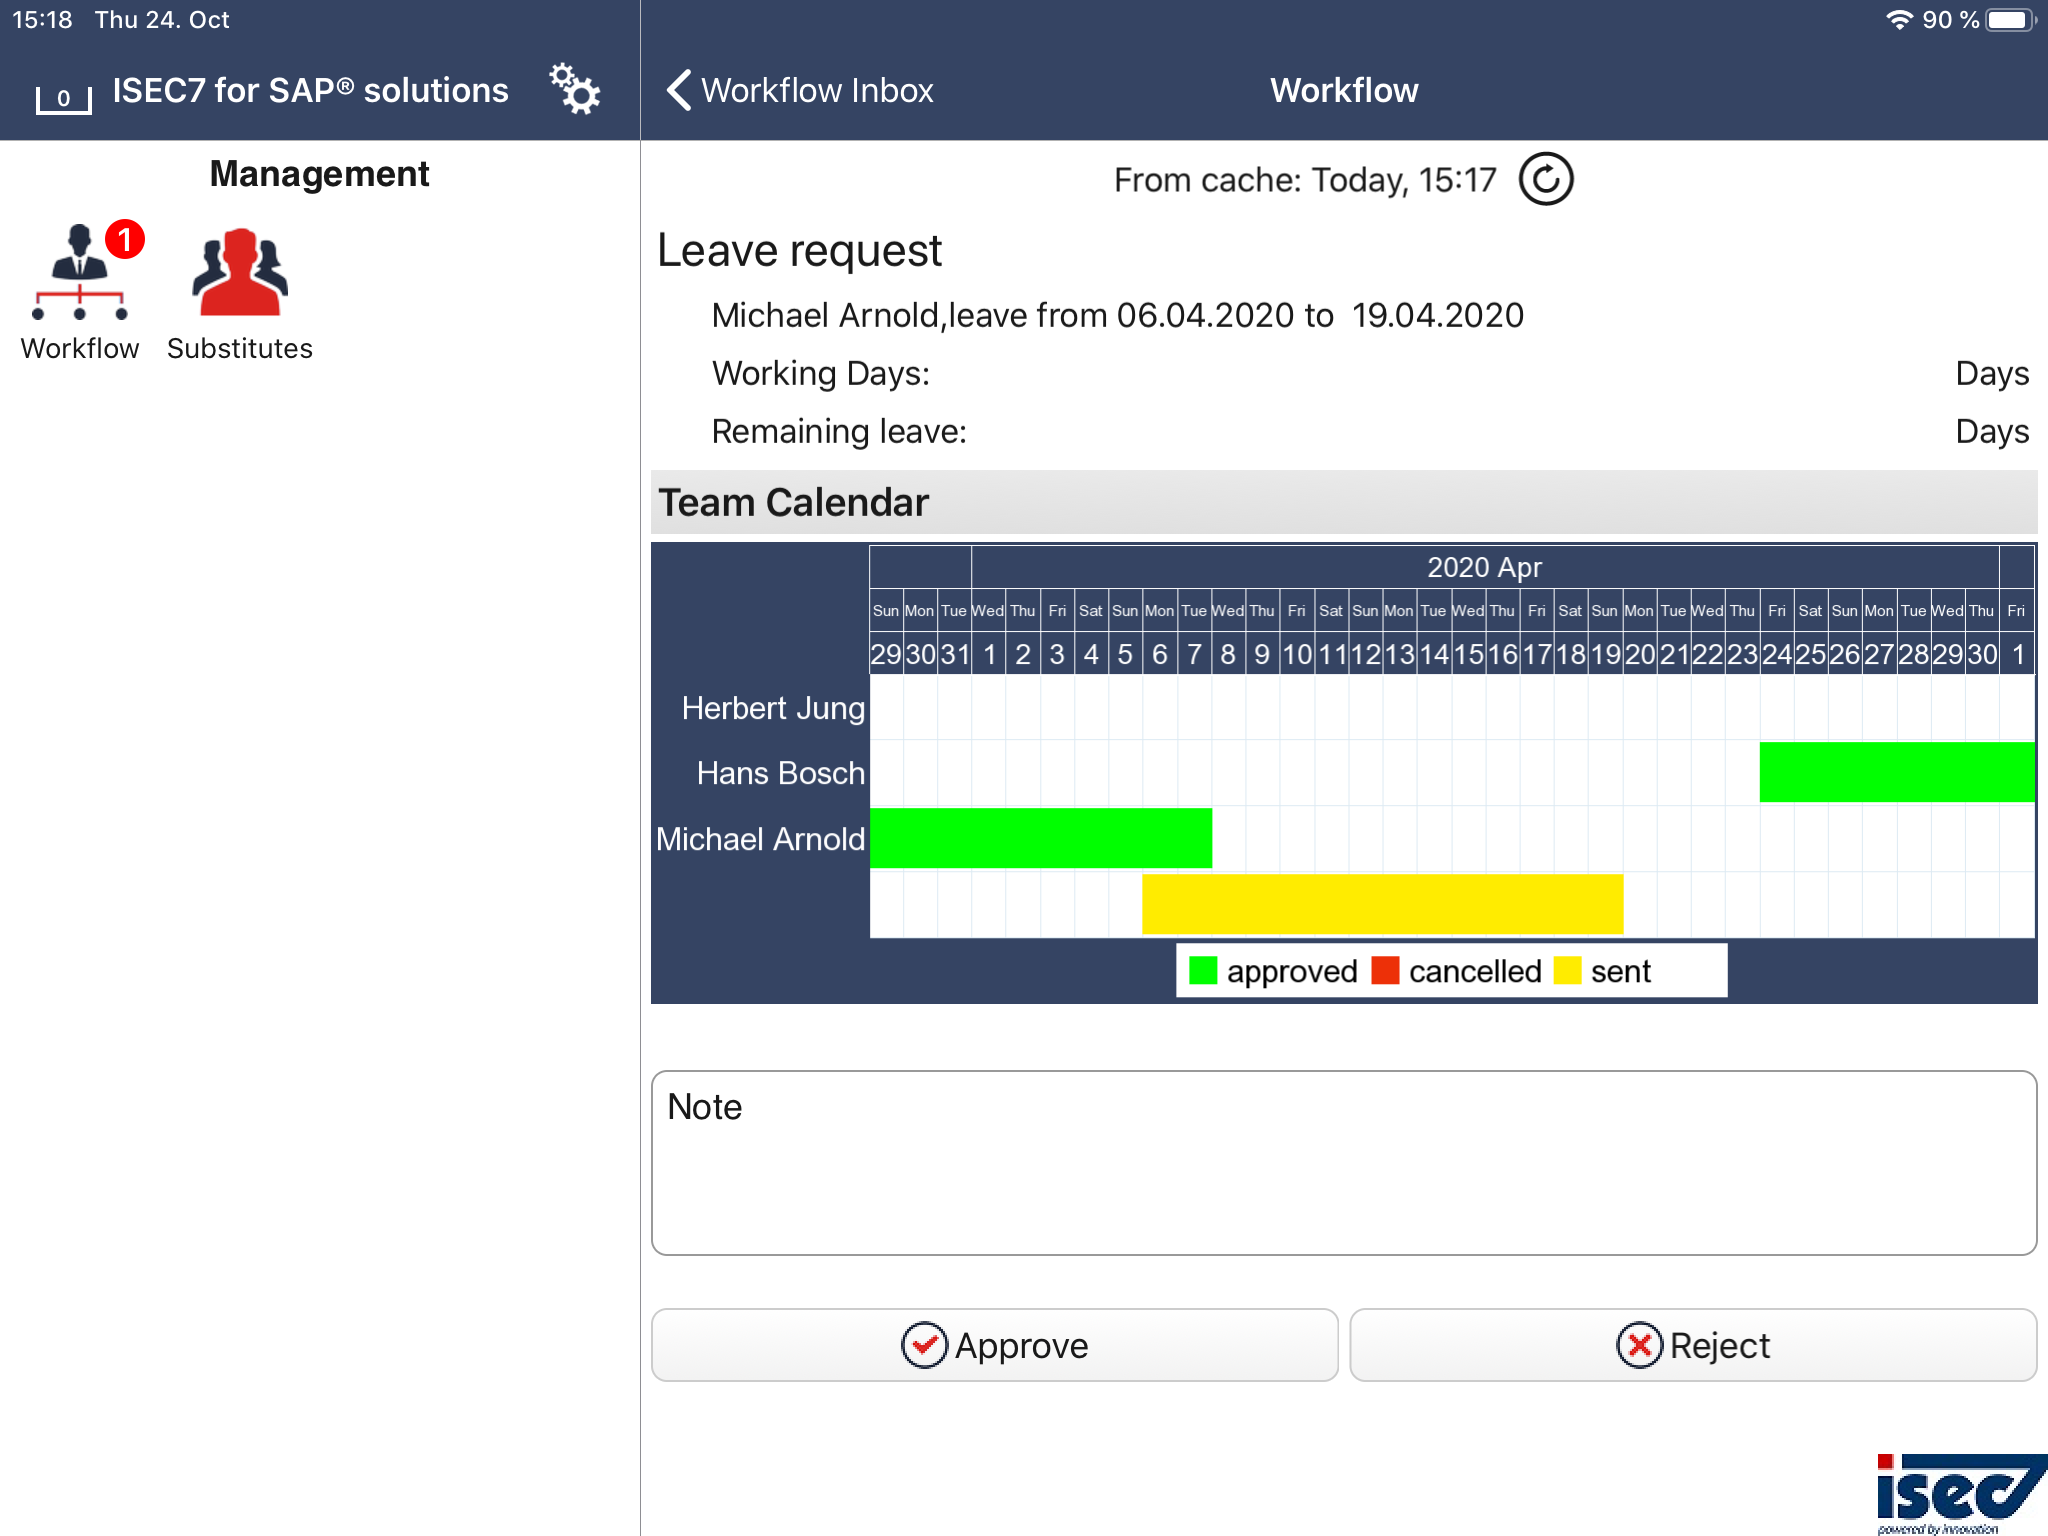Click the item counter showing 0 near title
The height and width of the screenshot is (1536, 2048).
pos(63,97)
